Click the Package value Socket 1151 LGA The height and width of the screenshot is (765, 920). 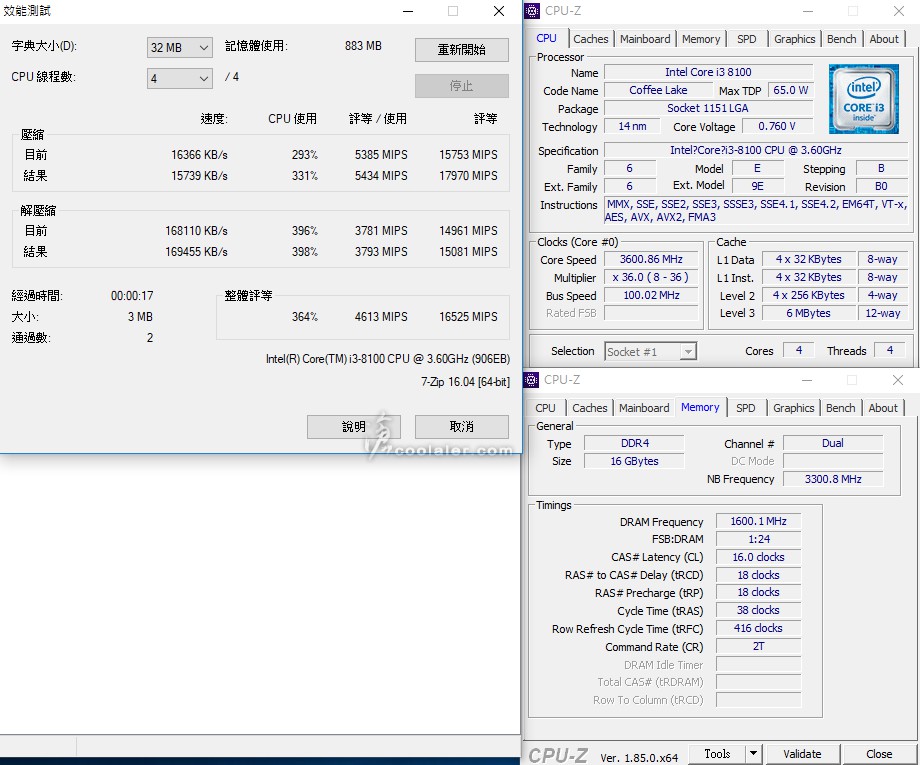[708, 108]
